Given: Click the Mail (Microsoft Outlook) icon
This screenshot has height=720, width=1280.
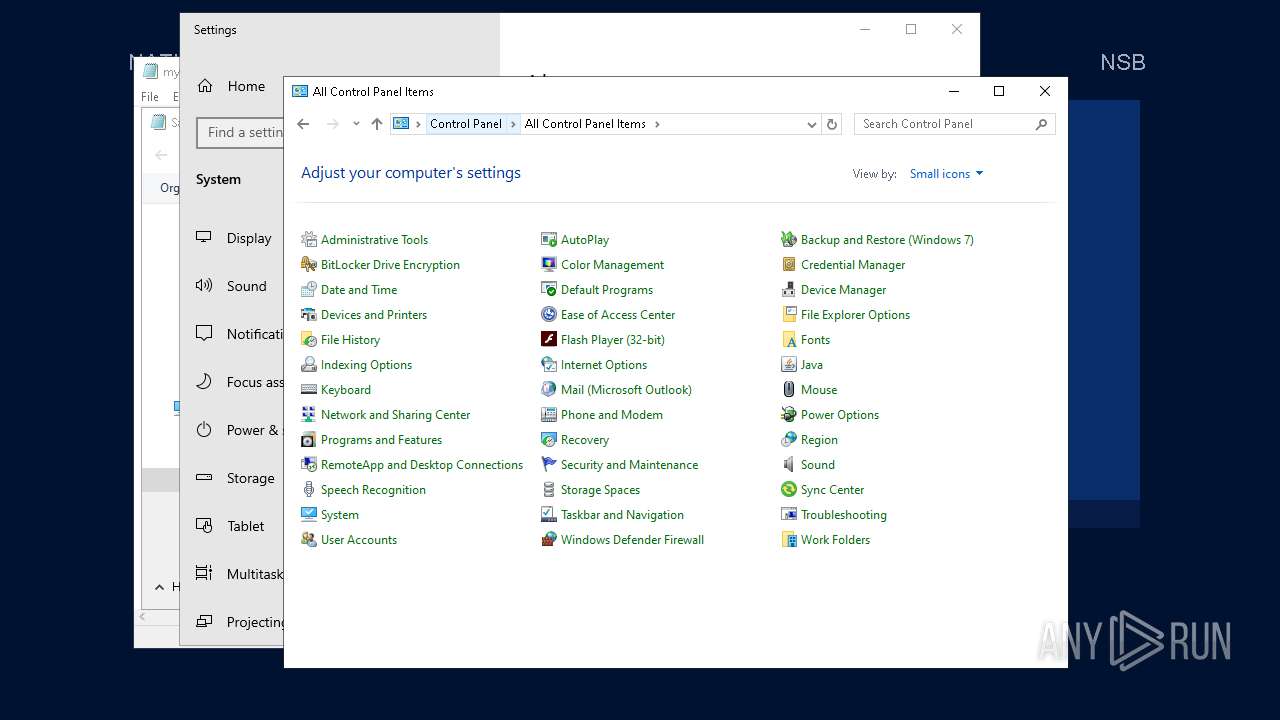Looking at the screenshot, I should coord(549,390).
